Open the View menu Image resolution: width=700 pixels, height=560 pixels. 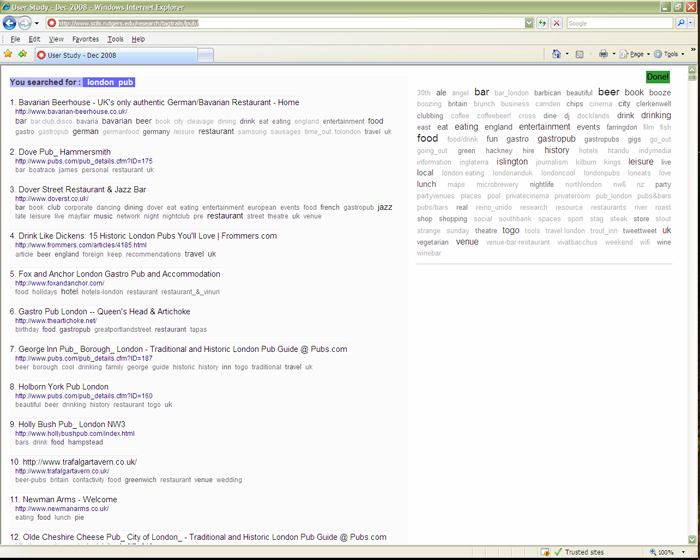point(56,39)
